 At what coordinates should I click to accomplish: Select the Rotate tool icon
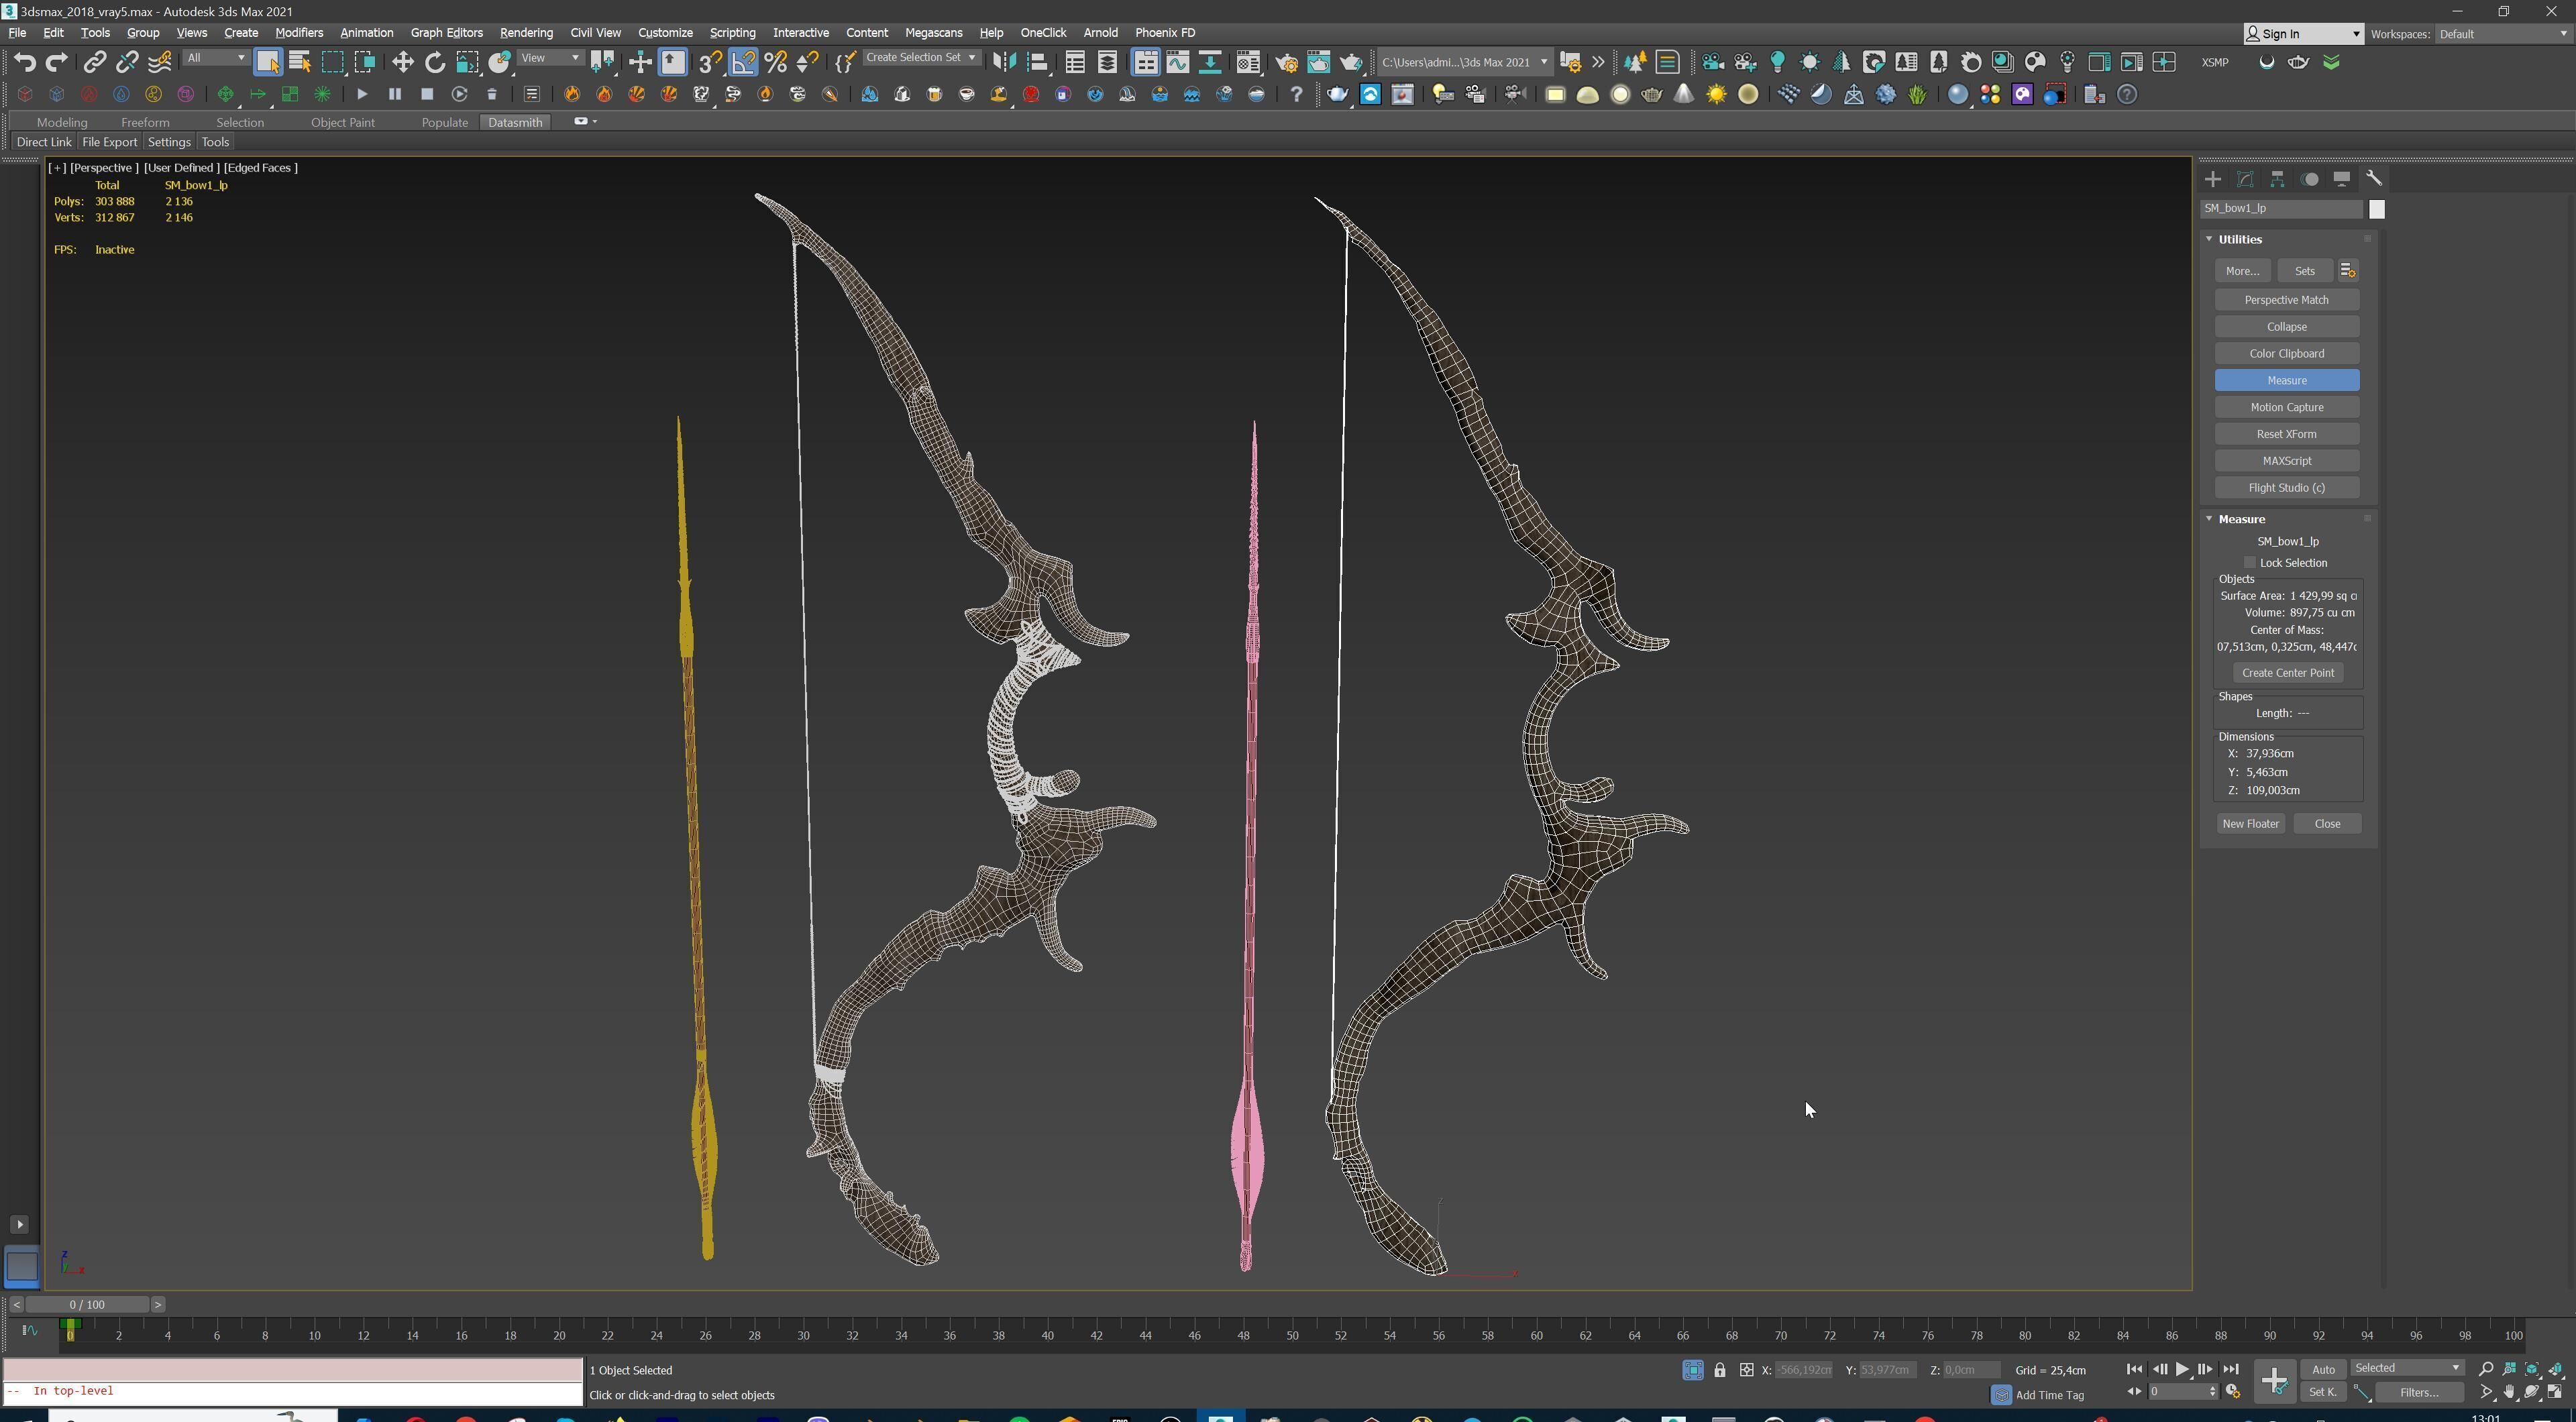click(435, 62)
